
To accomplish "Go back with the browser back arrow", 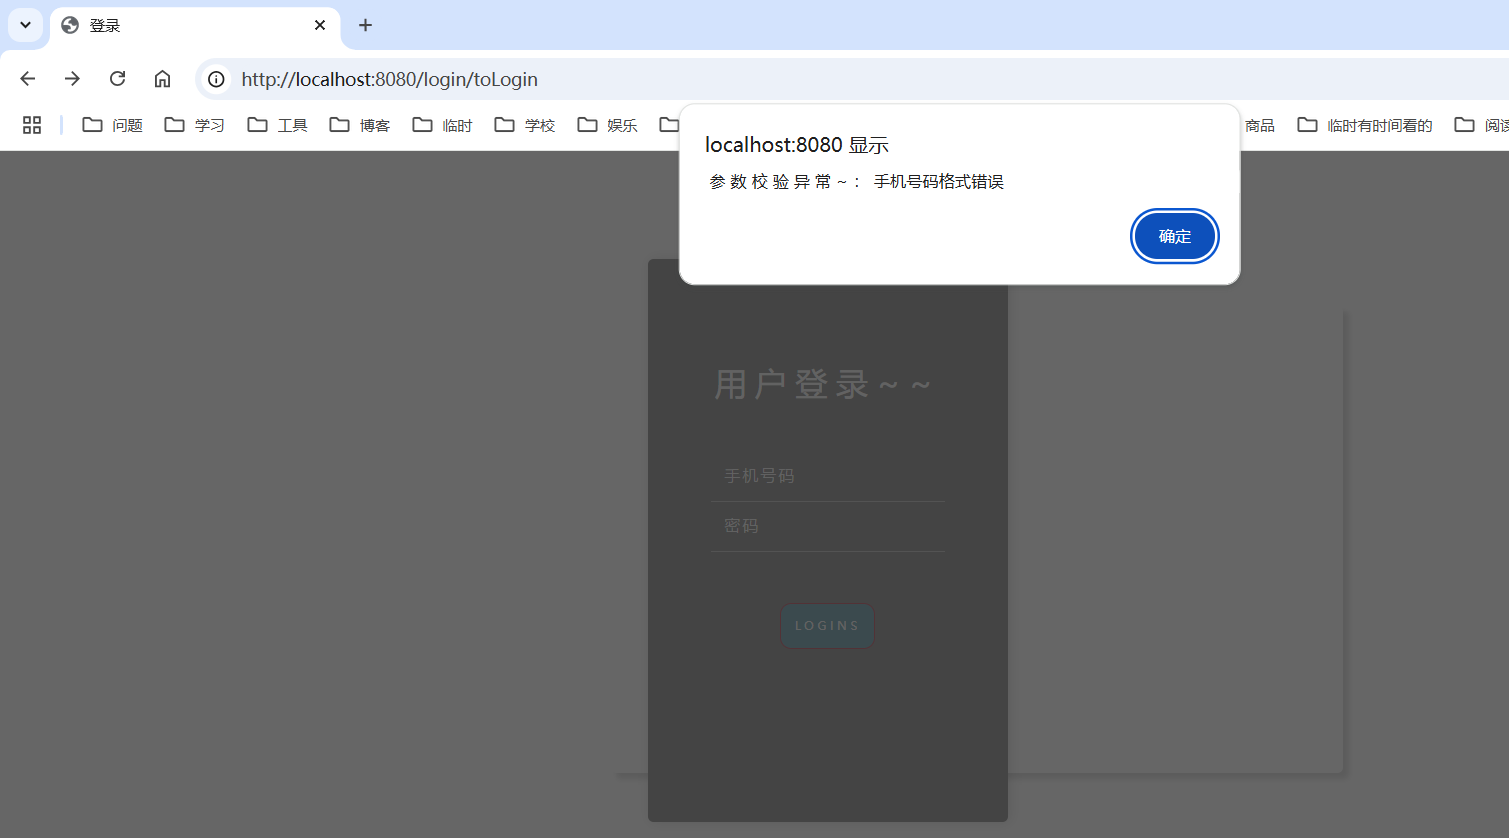I will pyautogui.click(x=28, y=79).
